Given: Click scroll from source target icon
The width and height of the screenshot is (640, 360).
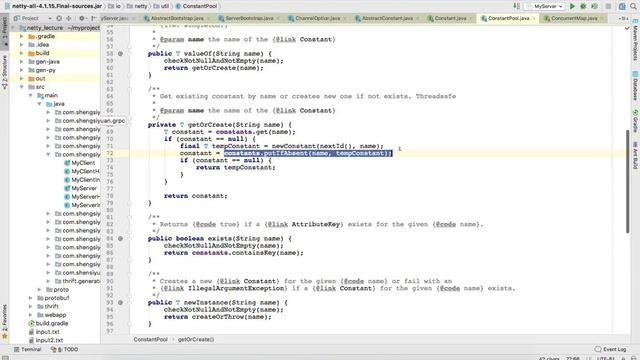Looking at the screenshot, I should pos(59,18).
